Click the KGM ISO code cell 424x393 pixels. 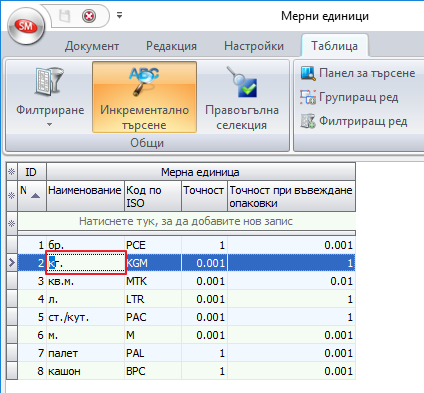tap(153, 263)
